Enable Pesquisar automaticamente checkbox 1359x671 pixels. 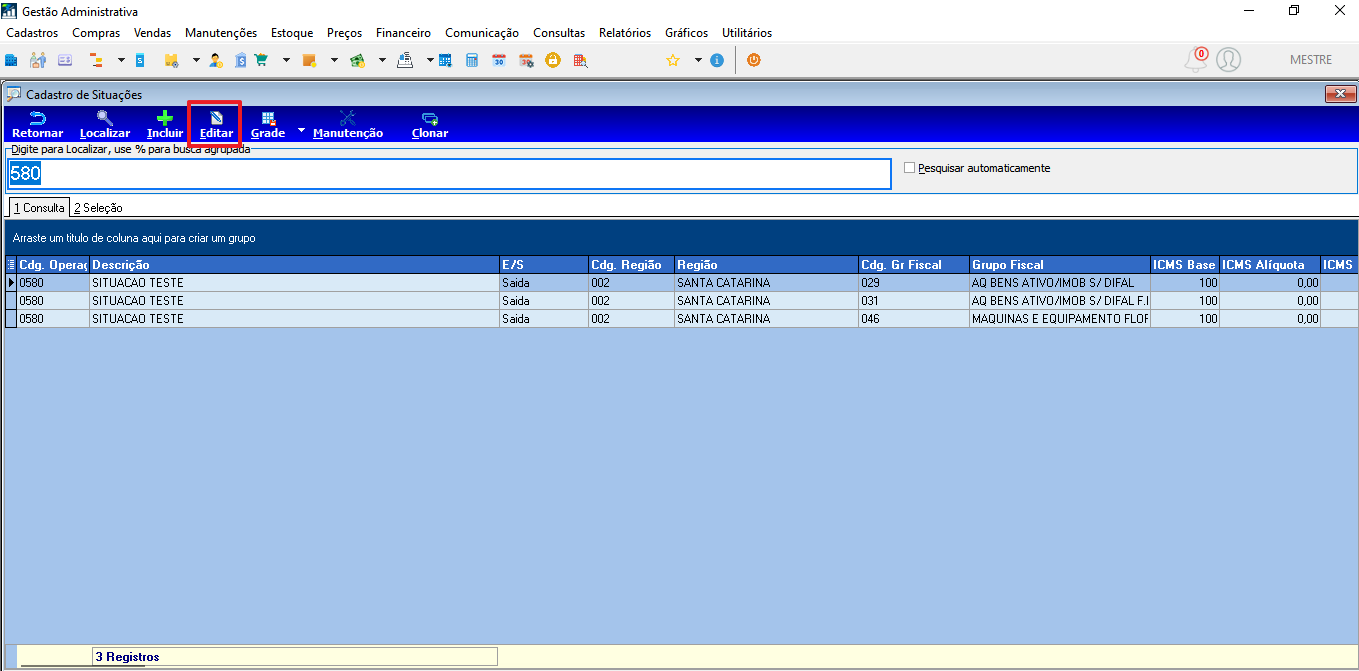point(909,168)
